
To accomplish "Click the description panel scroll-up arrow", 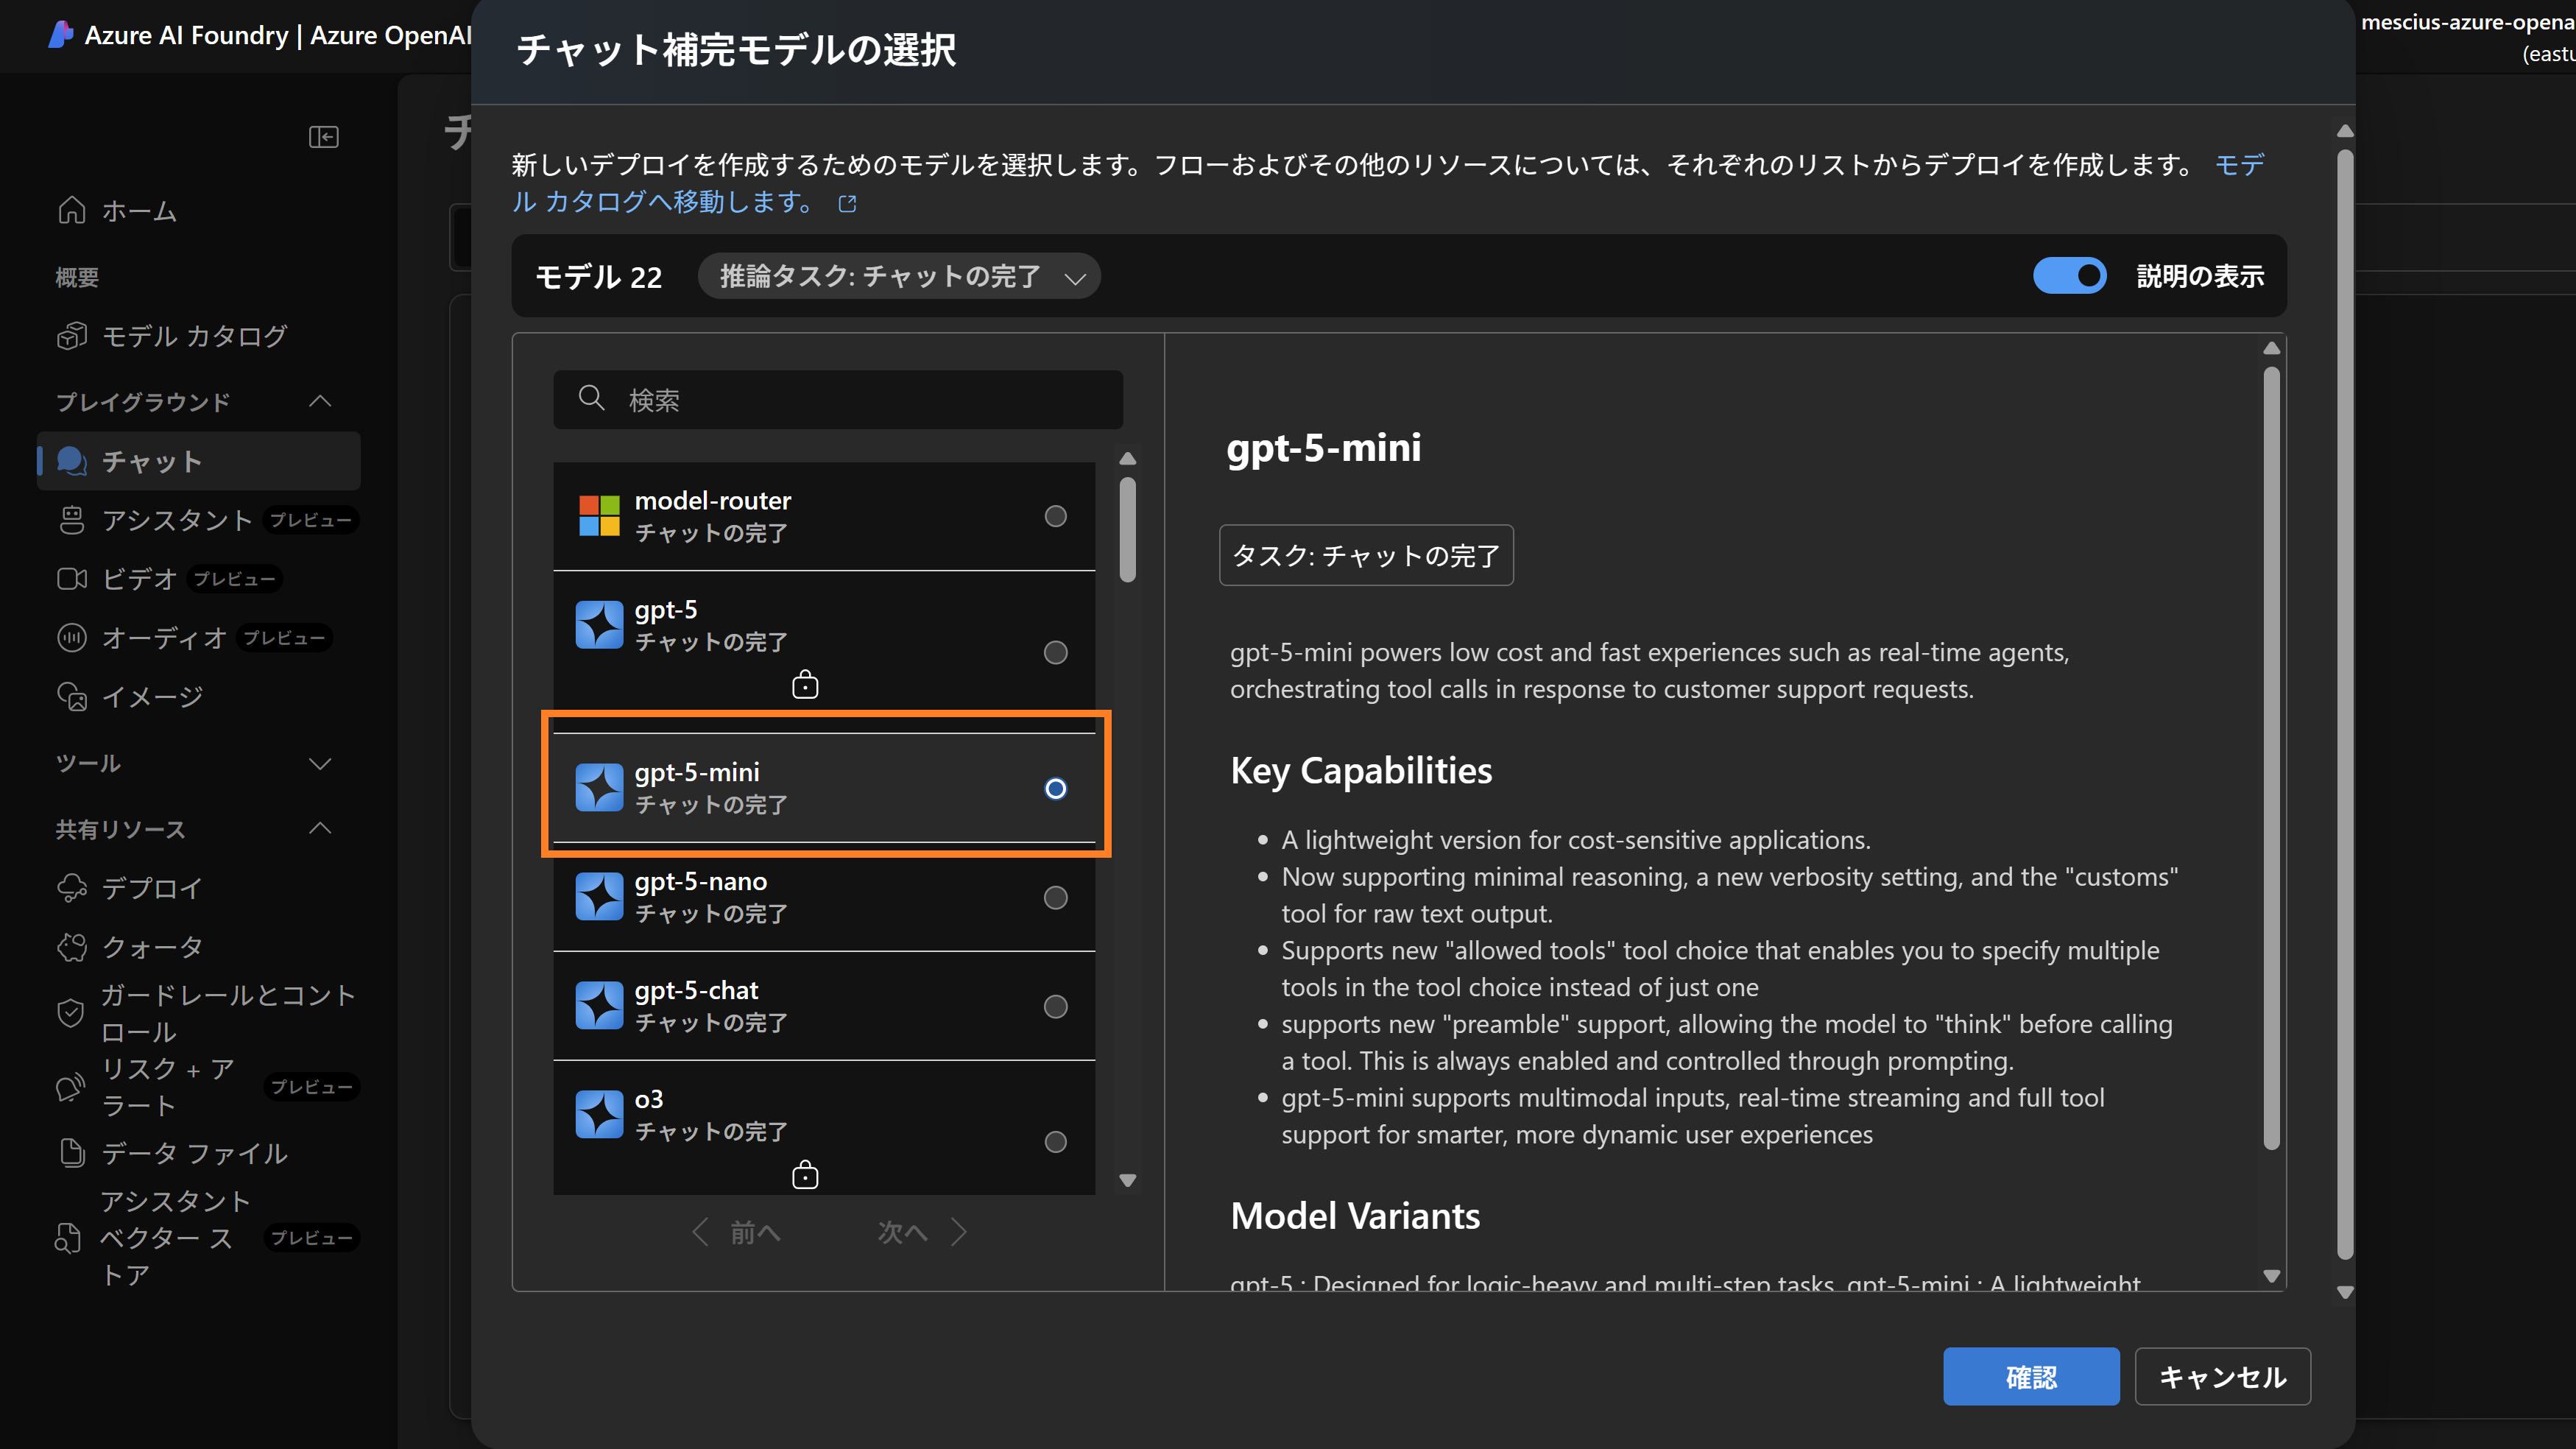I will (x=2272, y=348).
